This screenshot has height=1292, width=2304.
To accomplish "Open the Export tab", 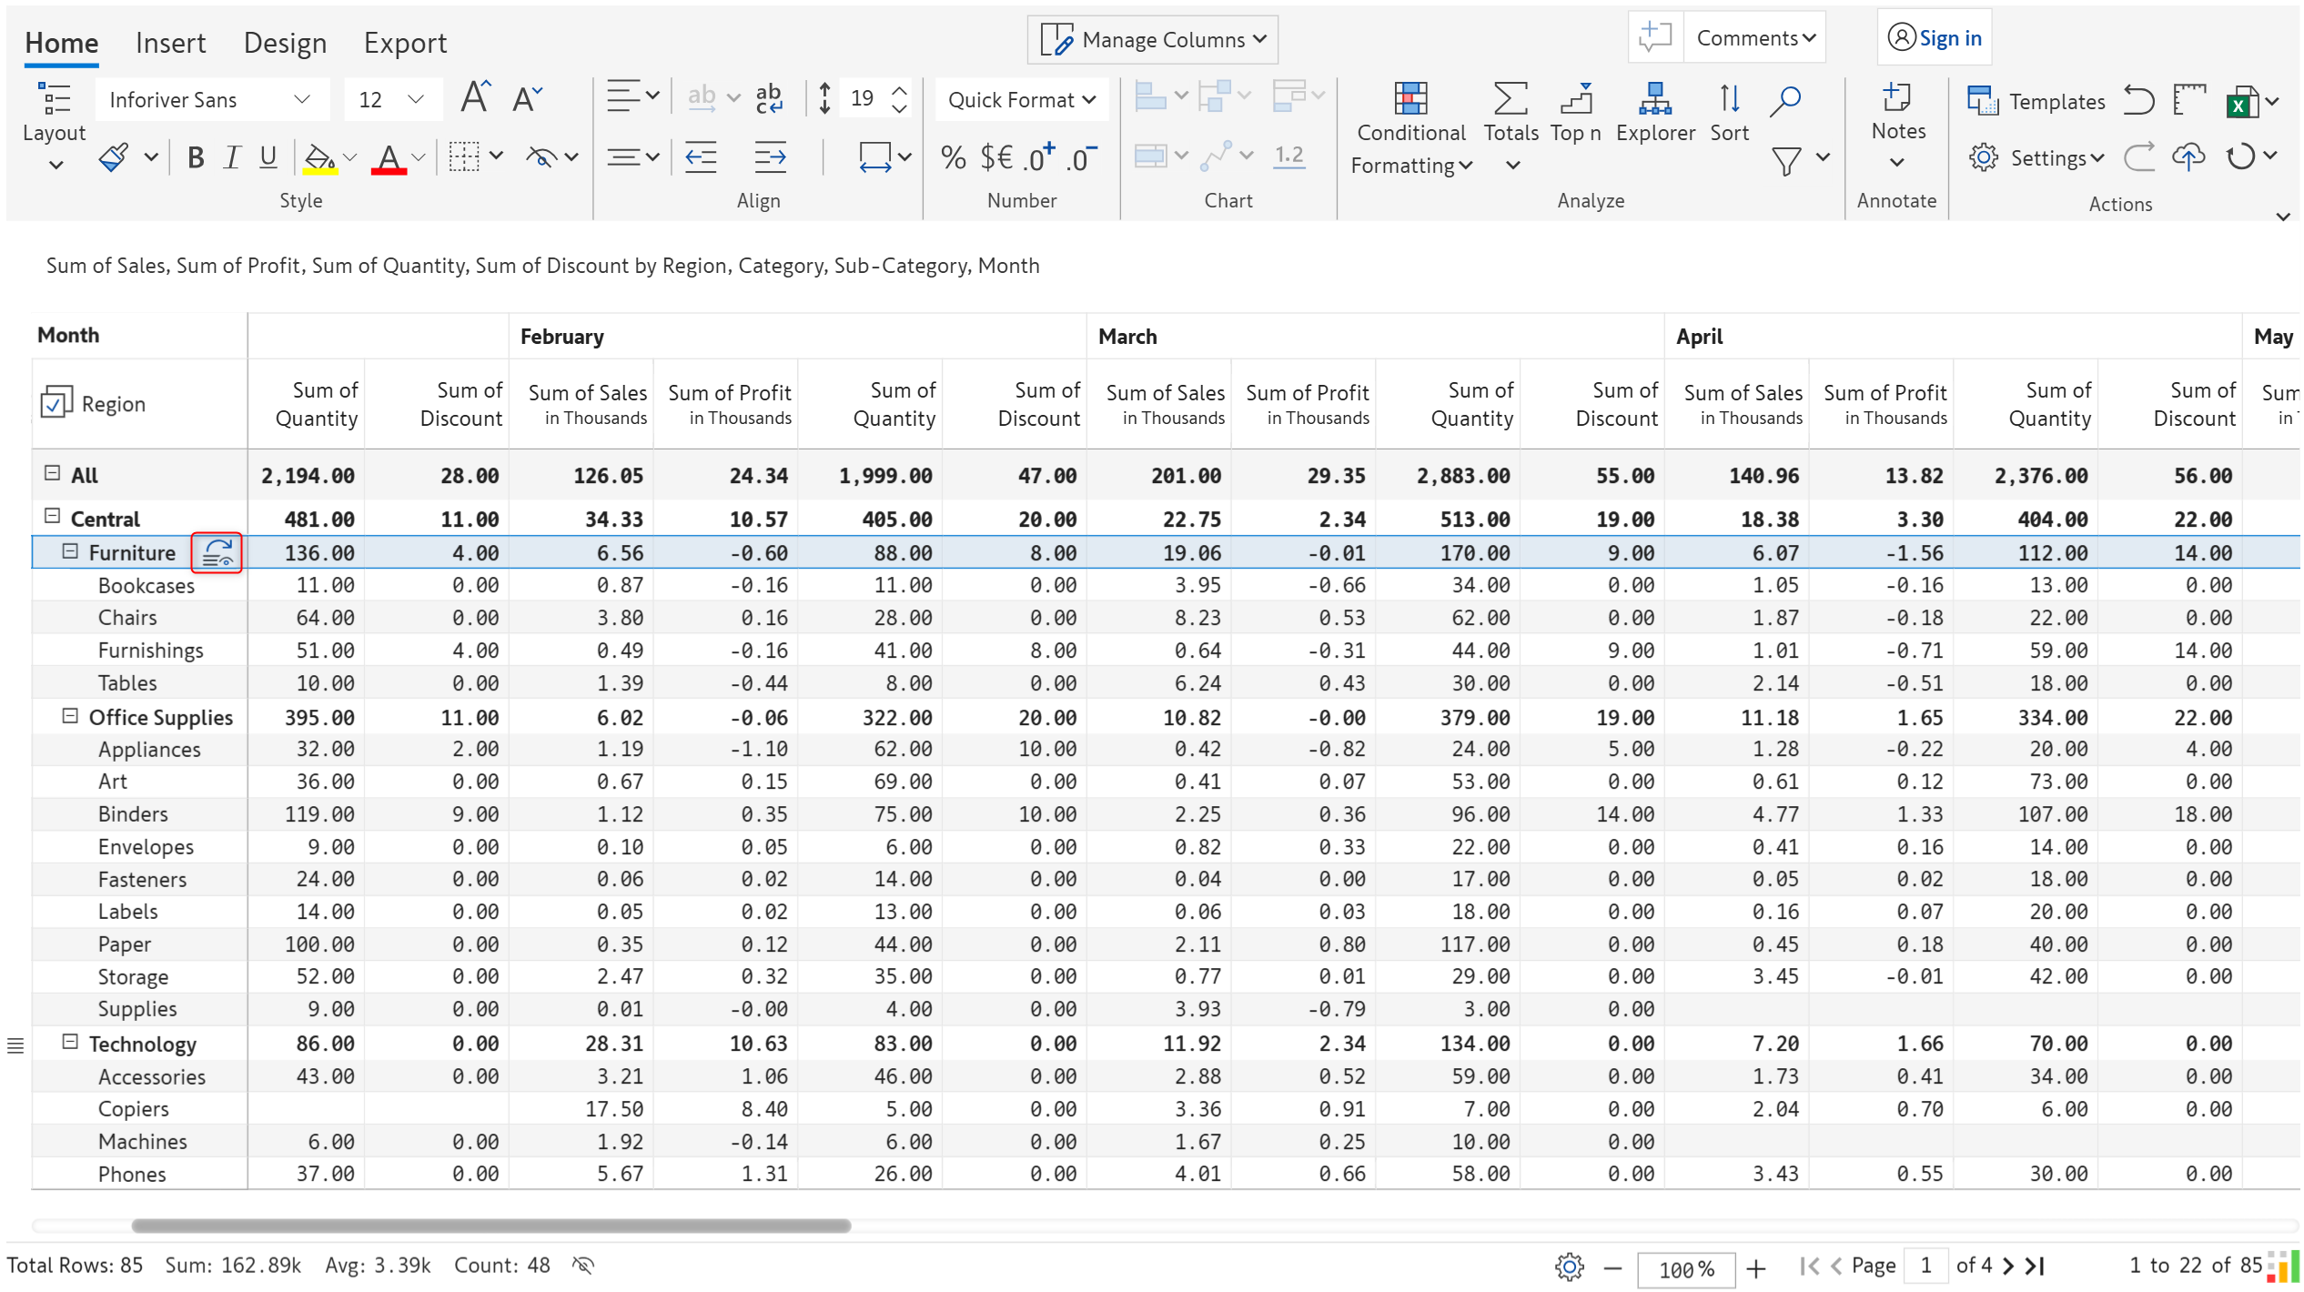I will pos(404,43).
